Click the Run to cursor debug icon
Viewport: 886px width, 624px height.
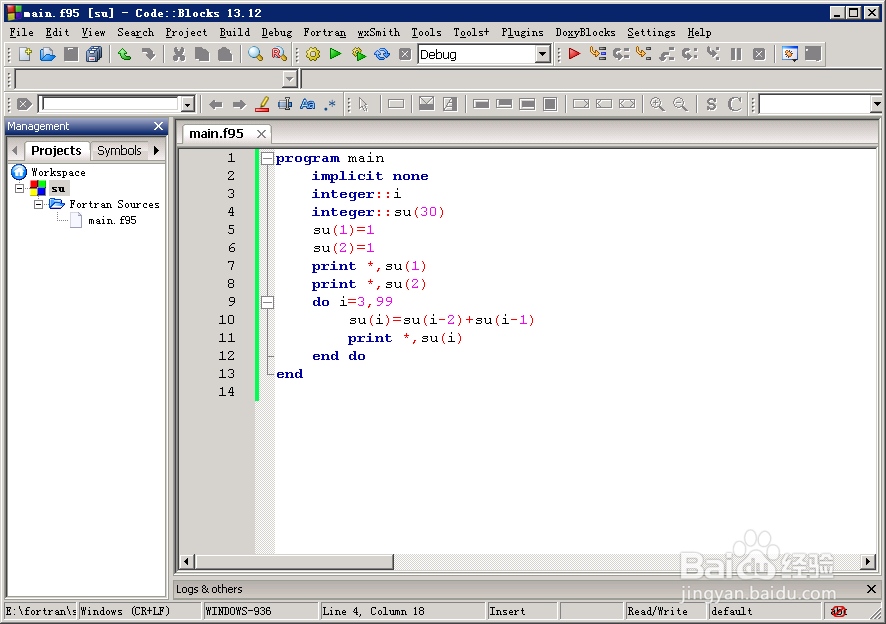[x=597, y=54]
